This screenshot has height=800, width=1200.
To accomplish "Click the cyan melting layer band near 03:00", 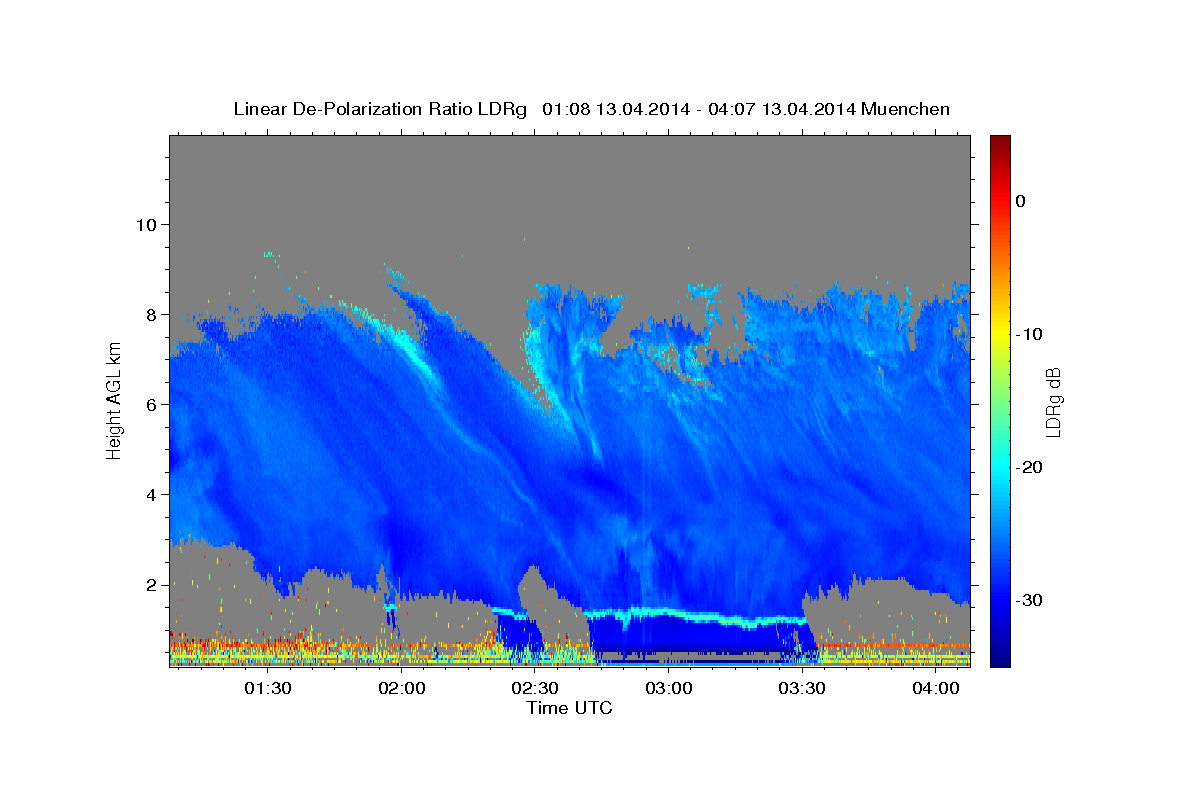I will click(x=668, y=613).
